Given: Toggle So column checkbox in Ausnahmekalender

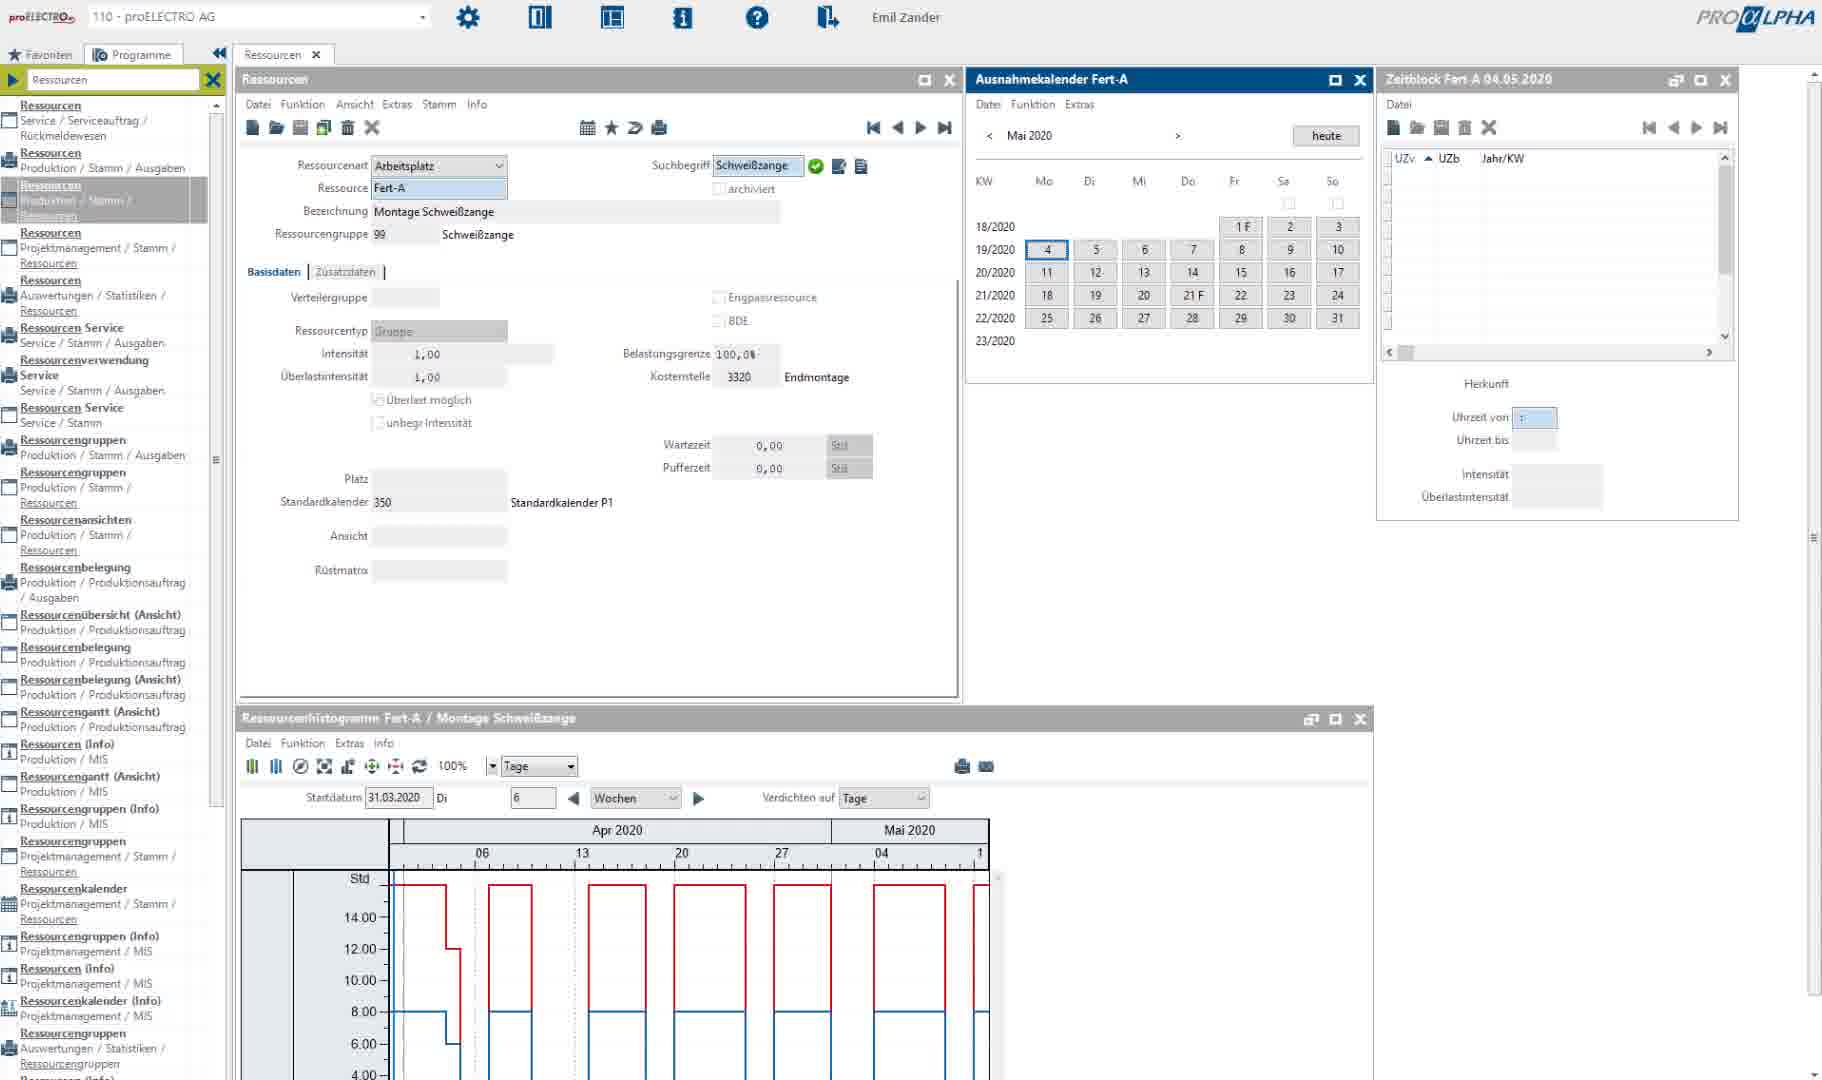Looking at the screenshot, I should coord(1337,203).
